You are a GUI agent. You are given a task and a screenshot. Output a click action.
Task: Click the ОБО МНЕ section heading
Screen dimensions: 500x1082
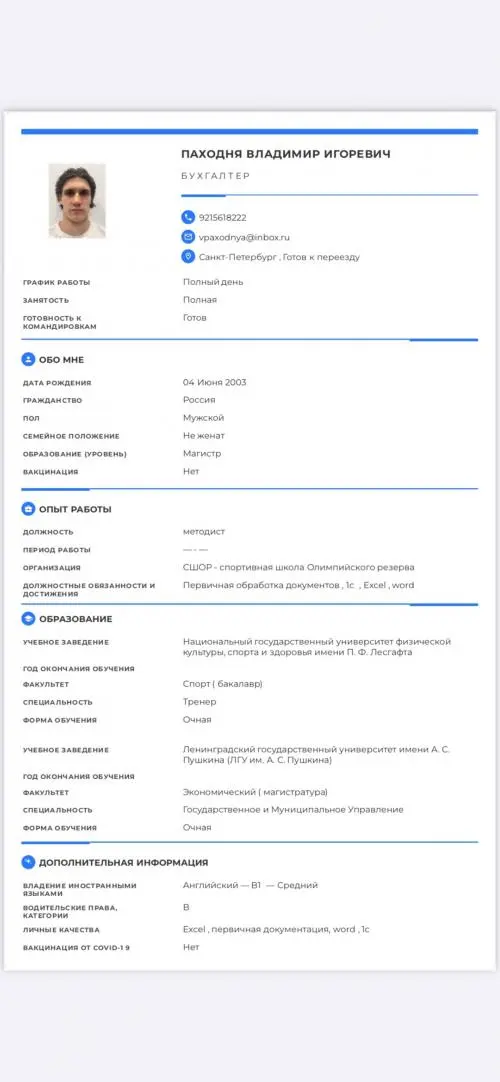(x=61, y=360)
